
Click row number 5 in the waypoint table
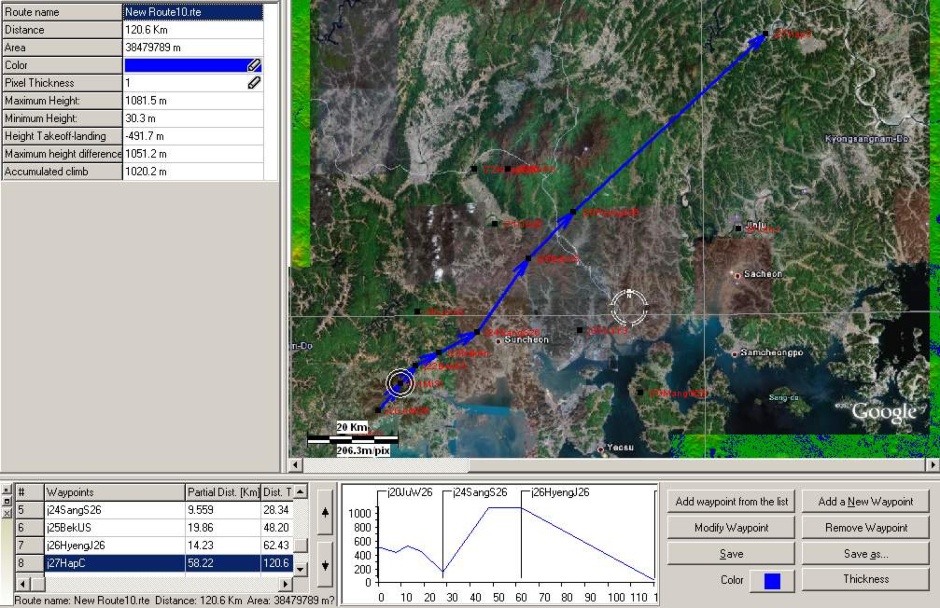29,510
